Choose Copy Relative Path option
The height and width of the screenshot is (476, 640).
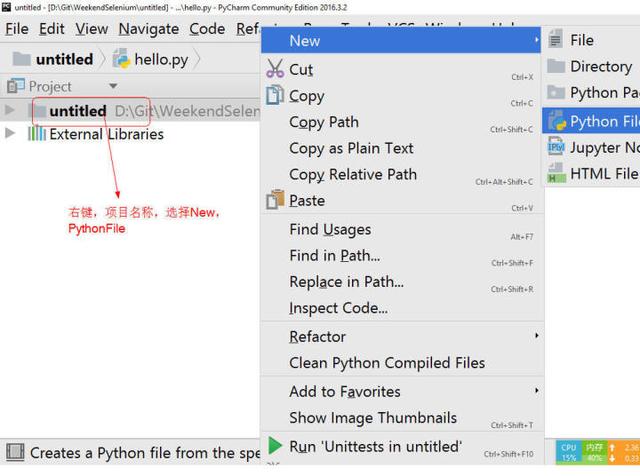(352, 174)
